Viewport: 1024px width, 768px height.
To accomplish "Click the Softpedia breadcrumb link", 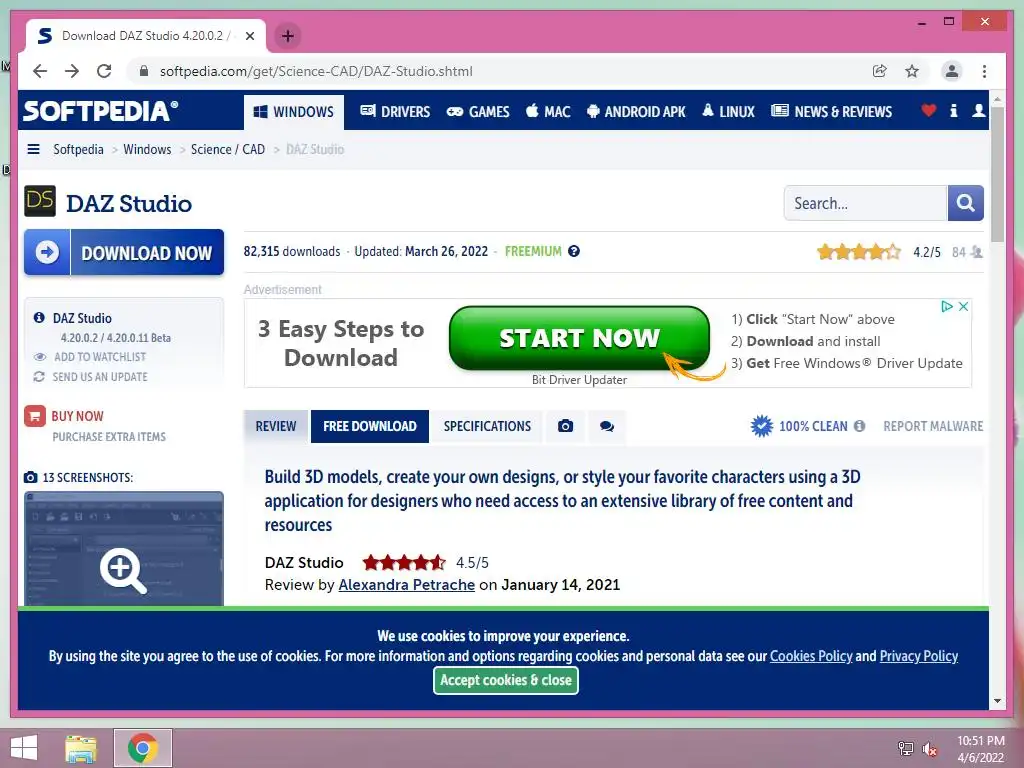I will [x=78, y=149].
